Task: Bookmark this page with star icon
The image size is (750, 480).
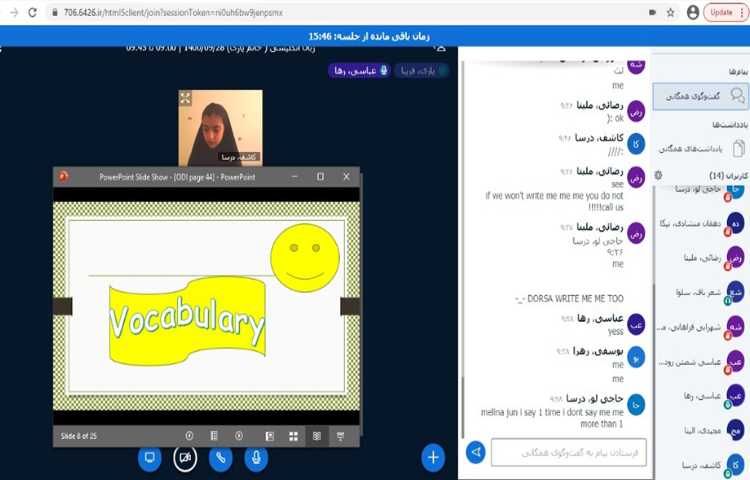Action: tap(669, 12)
